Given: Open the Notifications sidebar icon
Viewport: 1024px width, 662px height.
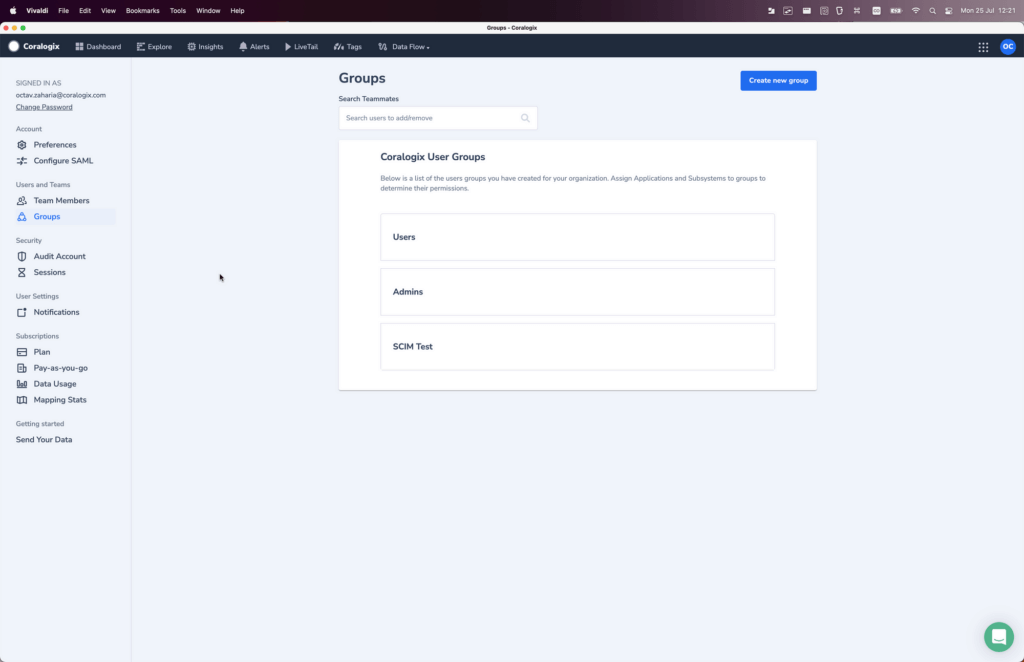Looking at the screenshot, I should [x=22, y=312].
